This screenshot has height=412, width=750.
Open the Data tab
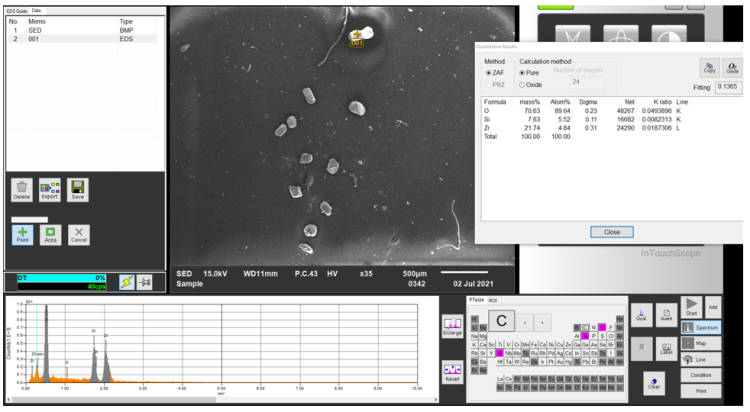coord(36,10)
